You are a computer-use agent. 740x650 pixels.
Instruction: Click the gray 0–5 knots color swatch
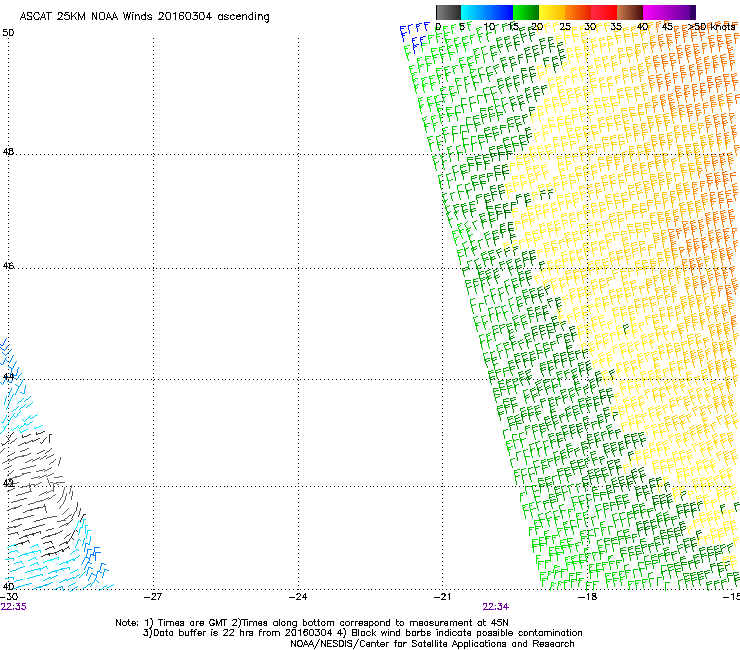(448, 12)
